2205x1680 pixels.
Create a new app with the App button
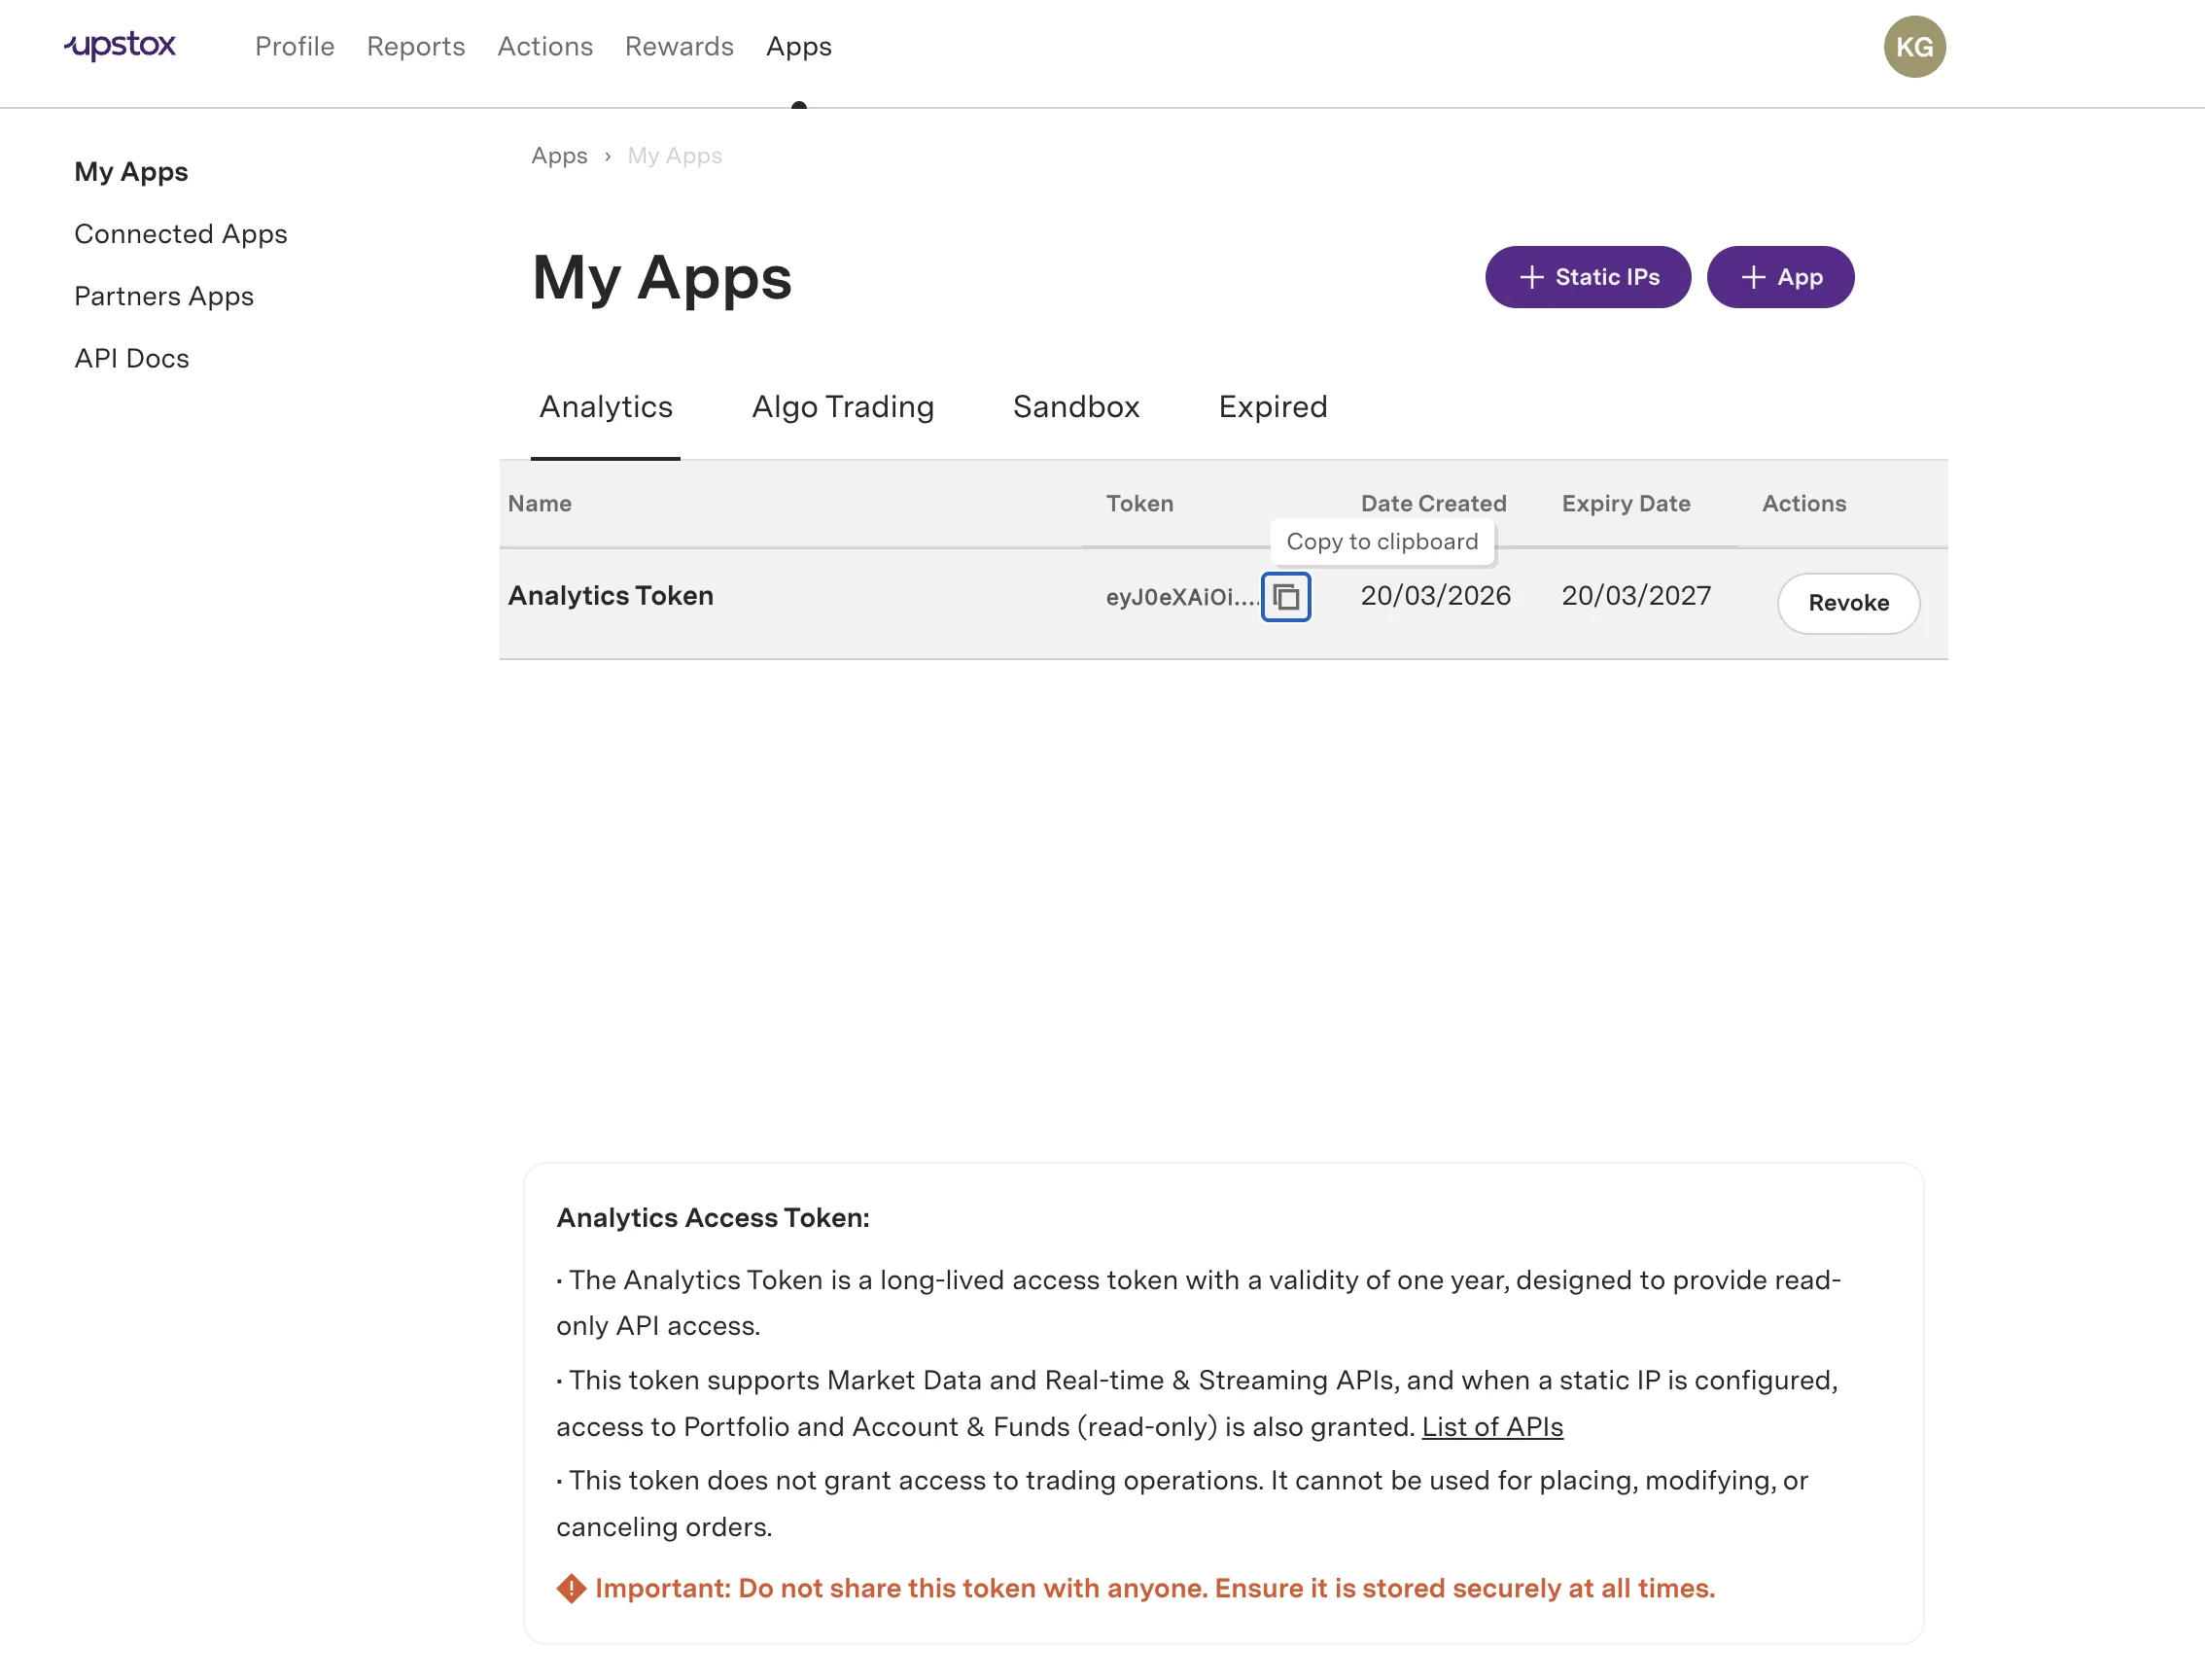[x=1780, y=277]
